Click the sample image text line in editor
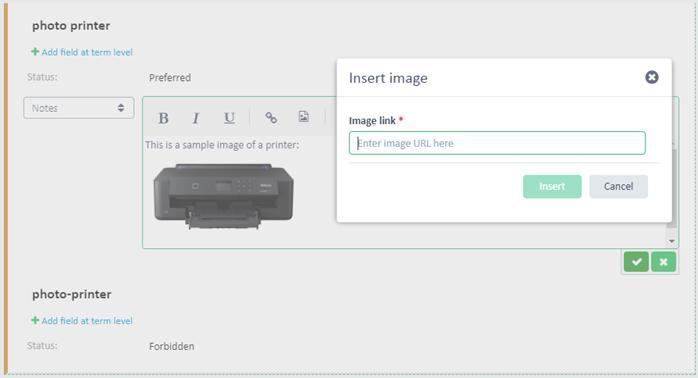This screenshot has width=698, height=378. (222, 145)
